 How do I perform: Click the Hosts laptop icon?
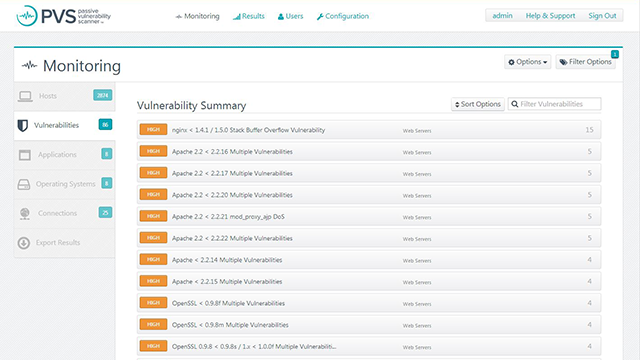click(x=25, y=96)
